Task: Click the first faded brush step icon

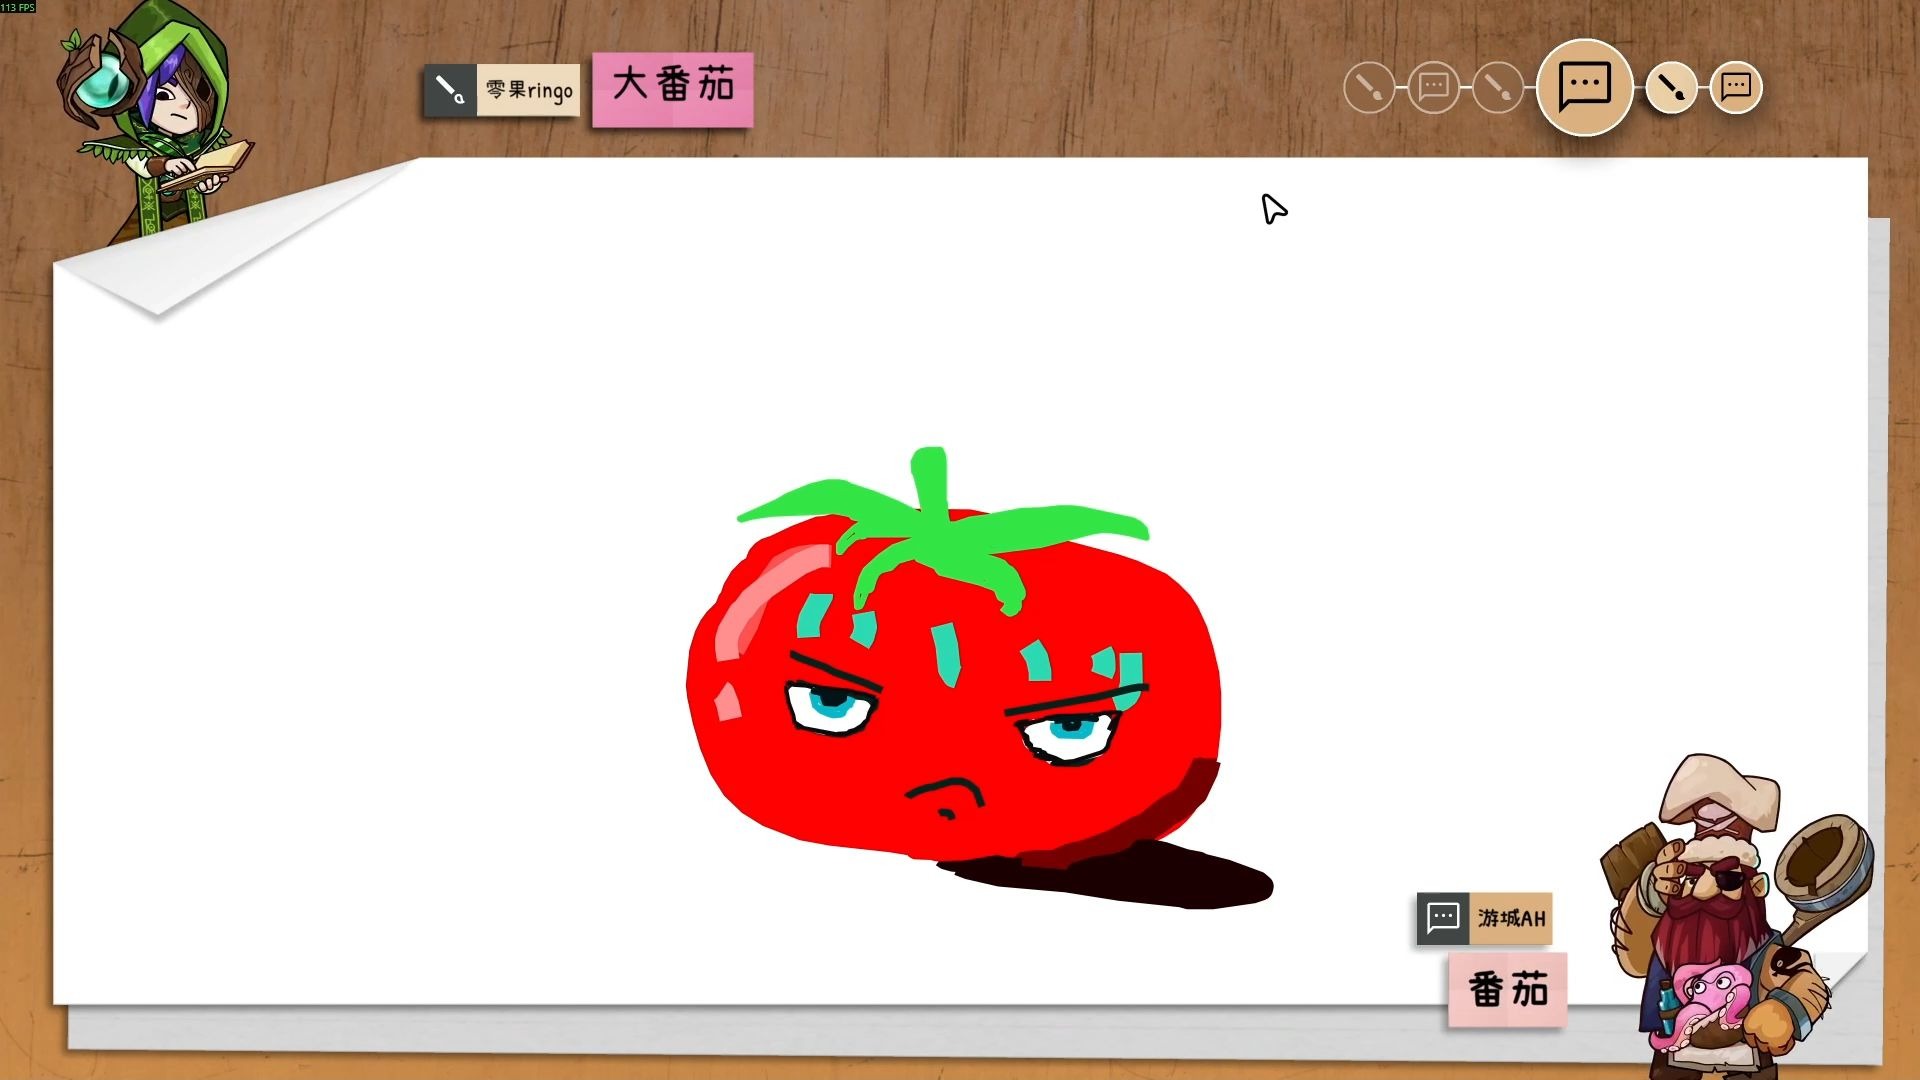Action: [x=1369, y=88]
